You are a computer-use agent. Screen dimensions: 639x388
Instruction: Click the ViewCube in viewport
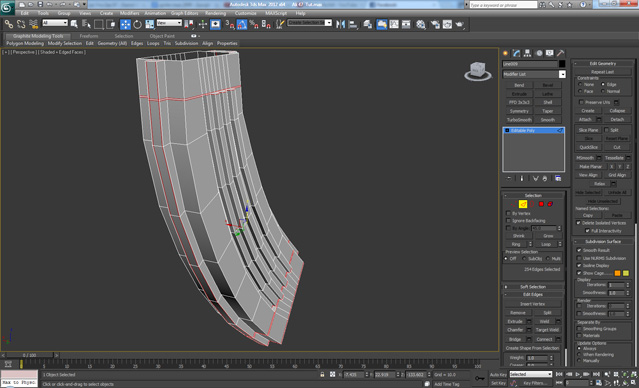coord(478,71)
